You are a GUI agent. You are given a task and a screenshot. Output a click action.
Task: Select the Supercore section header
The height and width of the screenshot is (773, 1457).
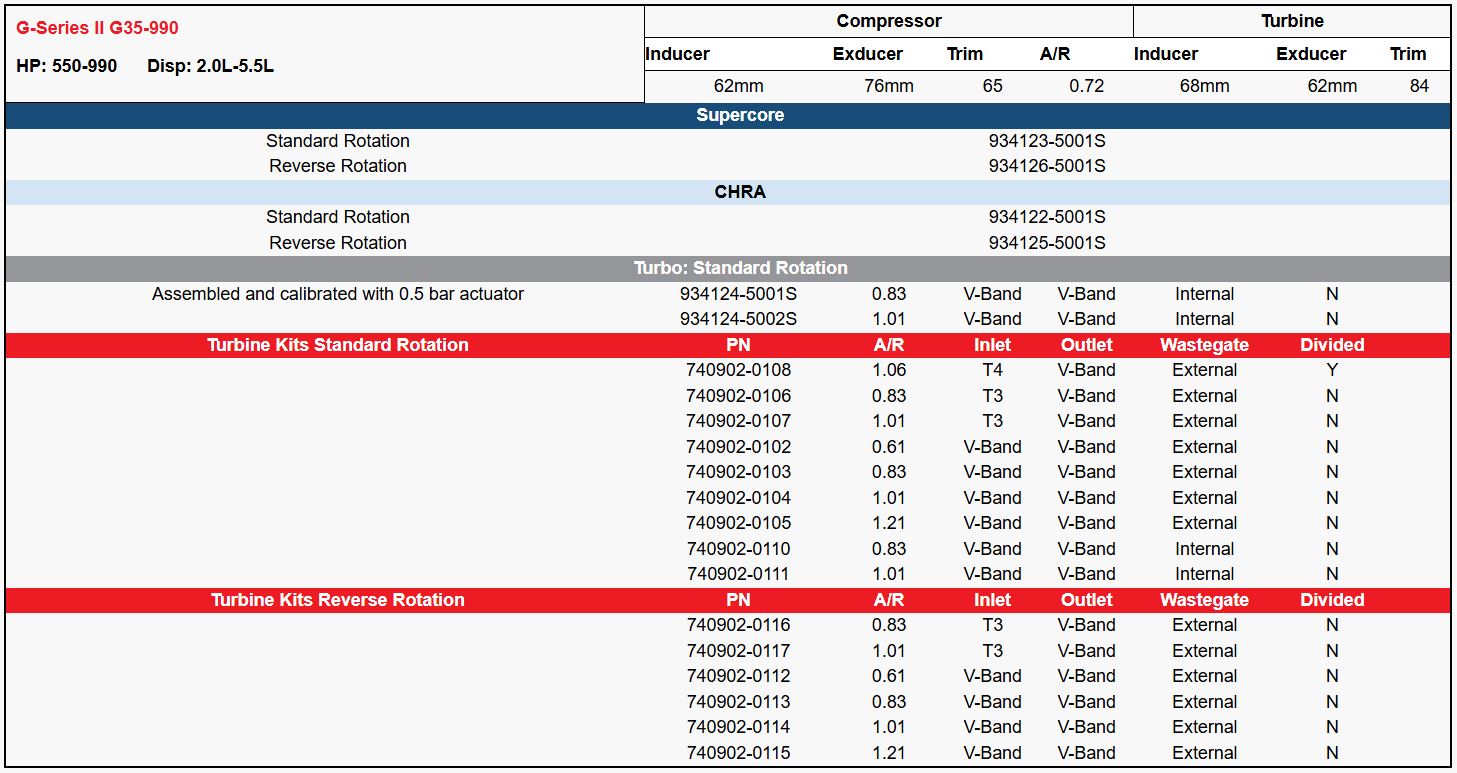[740, 115]
